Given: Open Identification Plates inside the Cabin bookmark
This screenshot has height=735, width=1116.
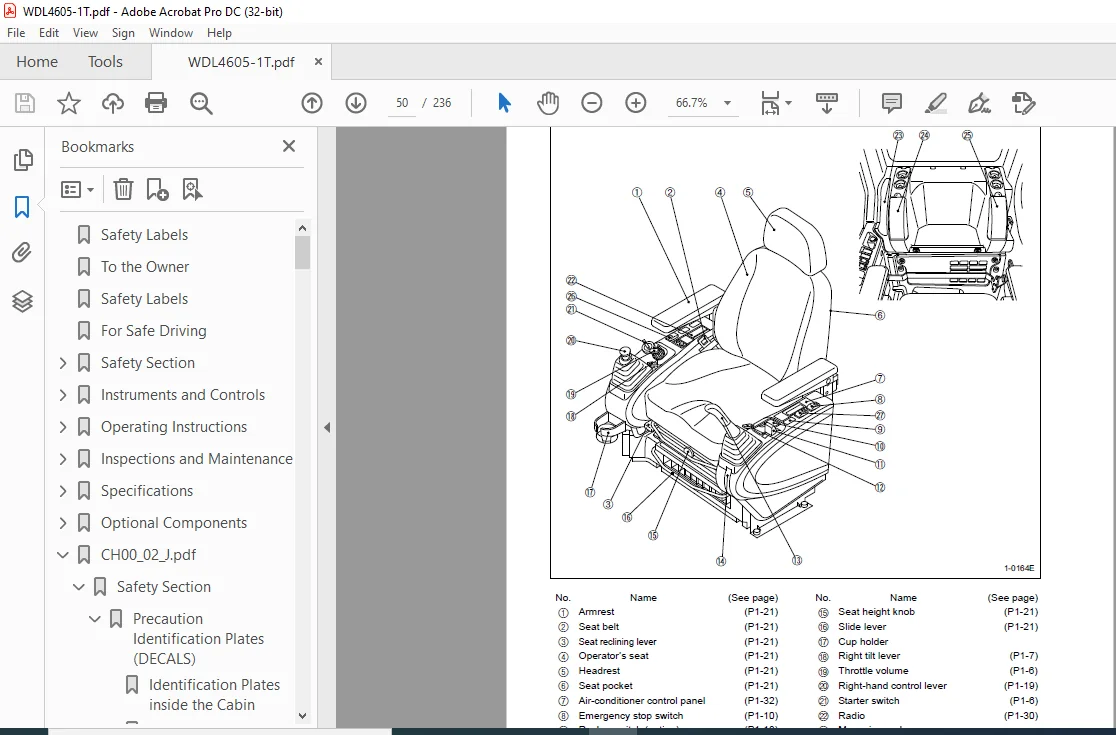Looking at the screenshot, I should click(x=214, y=694).
